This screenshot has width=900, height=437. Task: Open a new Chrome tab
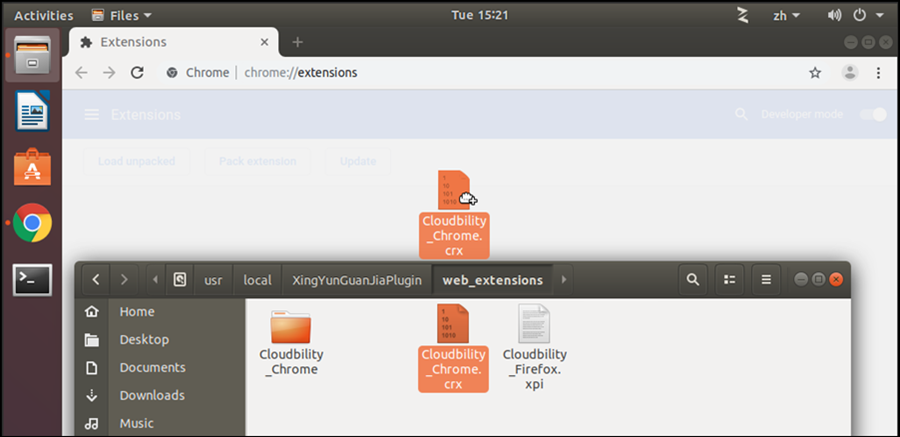(297, 42)
